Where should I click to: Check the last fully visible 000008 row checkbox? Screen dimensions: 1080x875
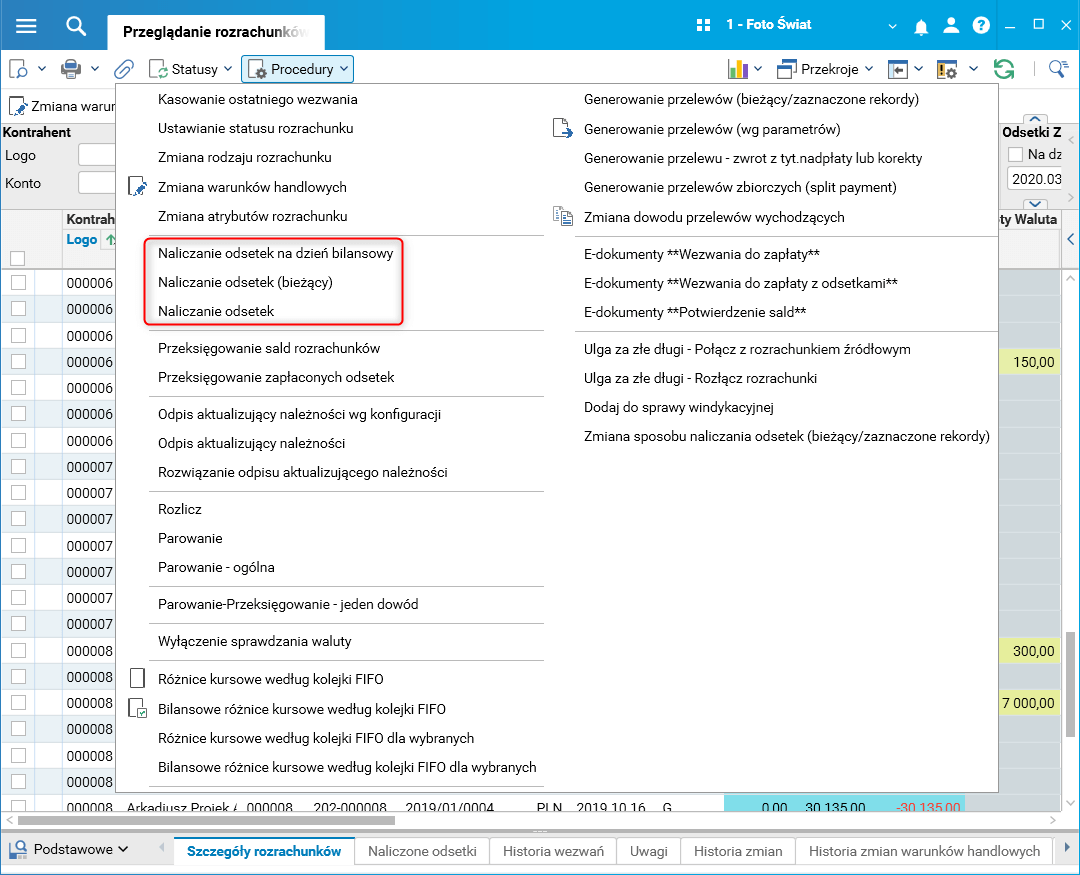19,781
